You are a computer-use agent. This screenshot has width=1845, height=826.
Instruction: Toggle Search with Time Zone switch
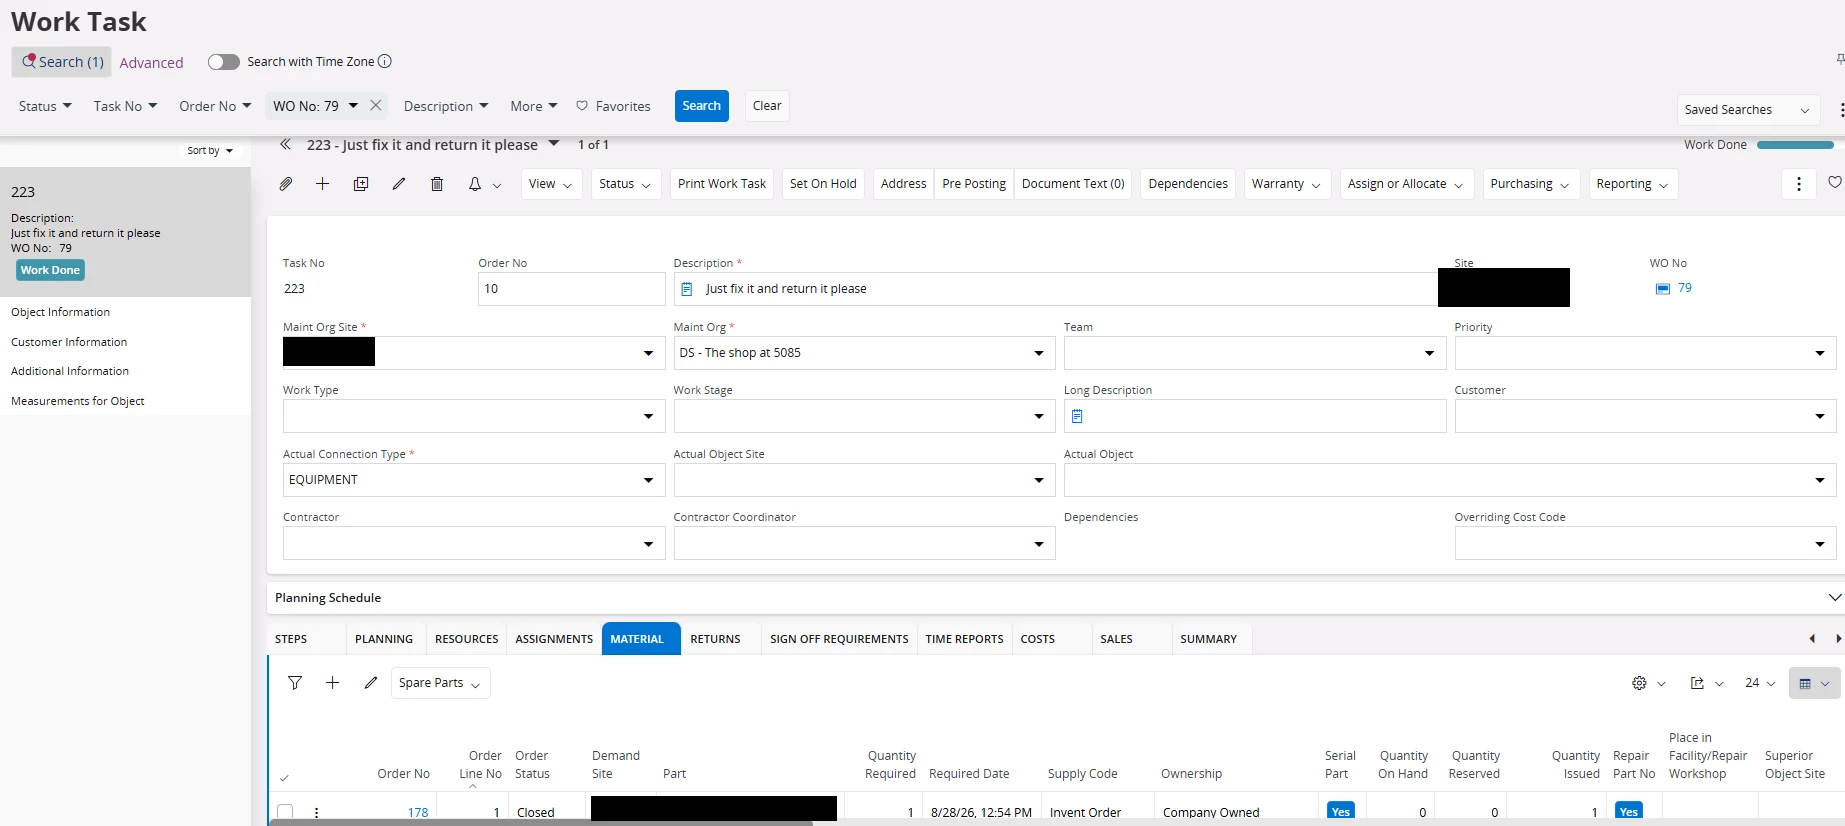coord(223,62)
